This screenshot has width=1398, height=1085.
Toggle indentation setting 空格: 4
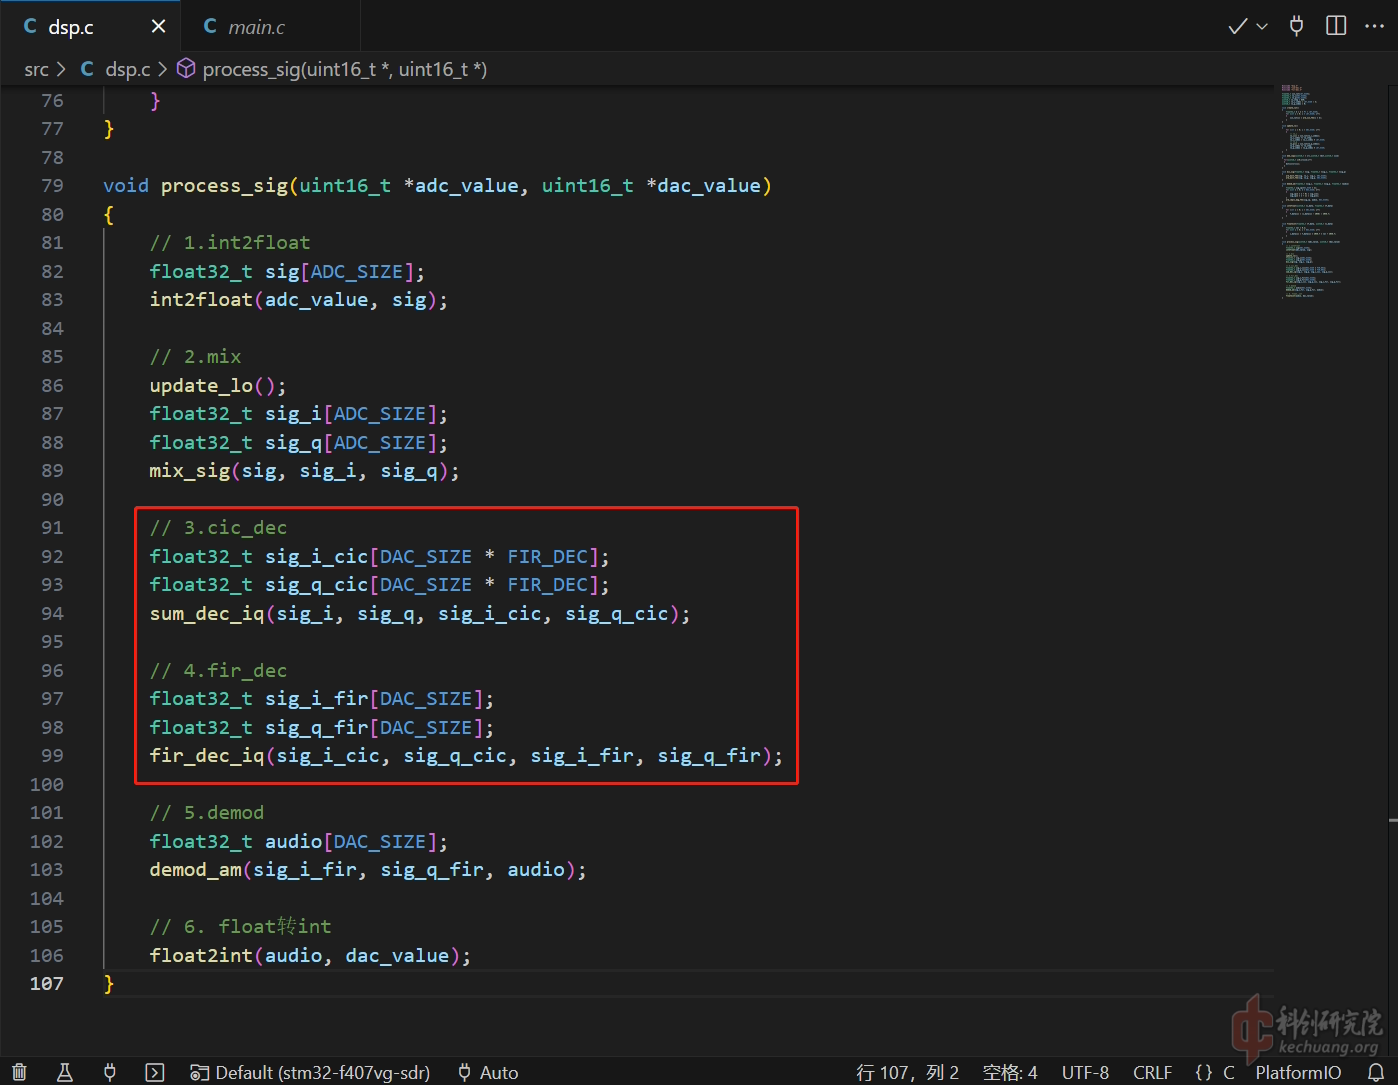click(1010, 1072)
